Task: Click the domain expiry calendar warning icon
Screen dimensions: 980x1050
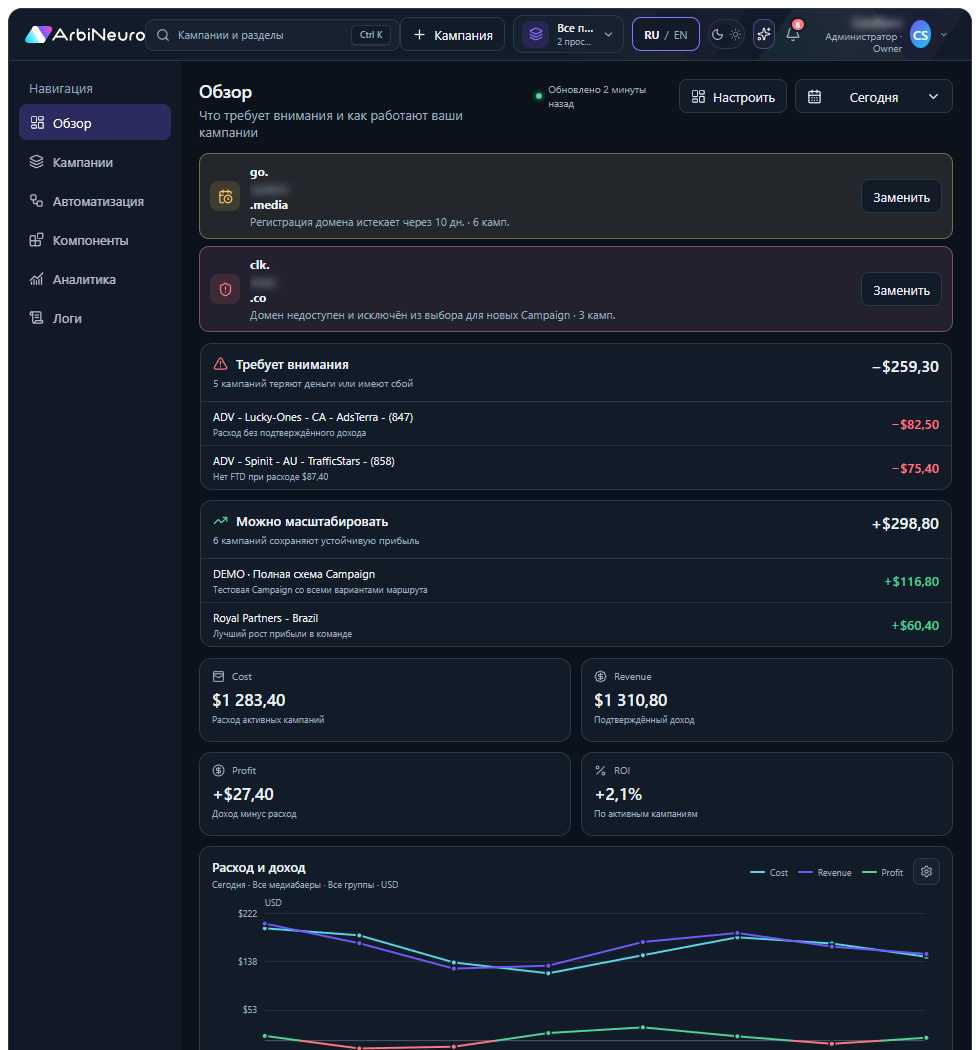Action: click(x=225, y=197)
